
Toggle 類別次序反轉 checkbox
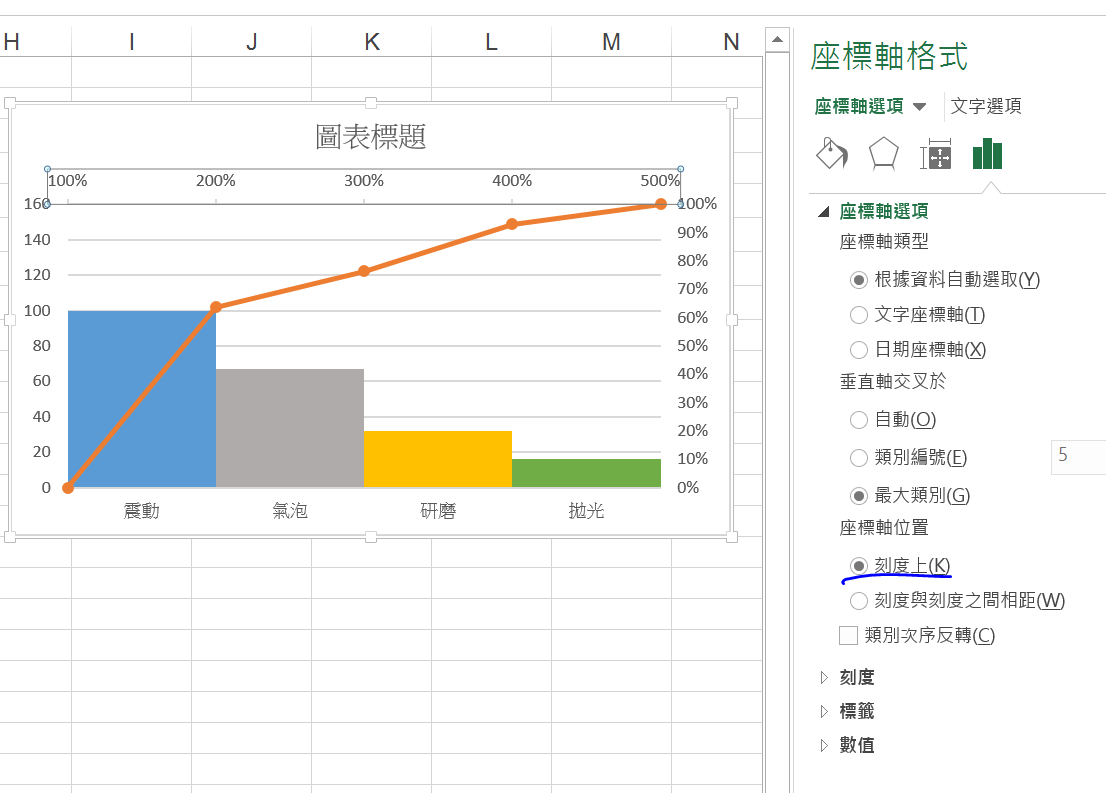point(849,636)
